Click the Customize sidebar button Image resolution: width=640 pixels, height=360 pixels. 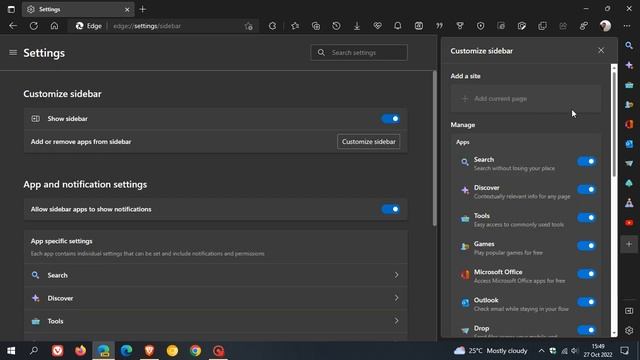click(x=369, y=142)
